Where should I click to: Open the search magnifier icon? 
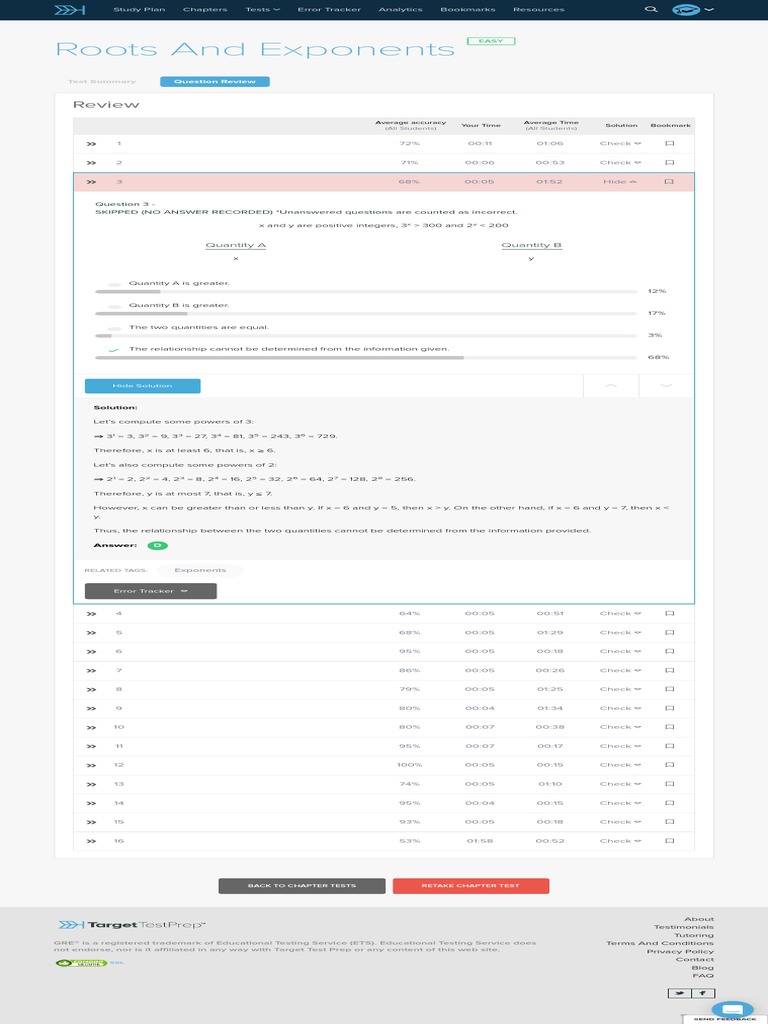[x=651, y=9]
